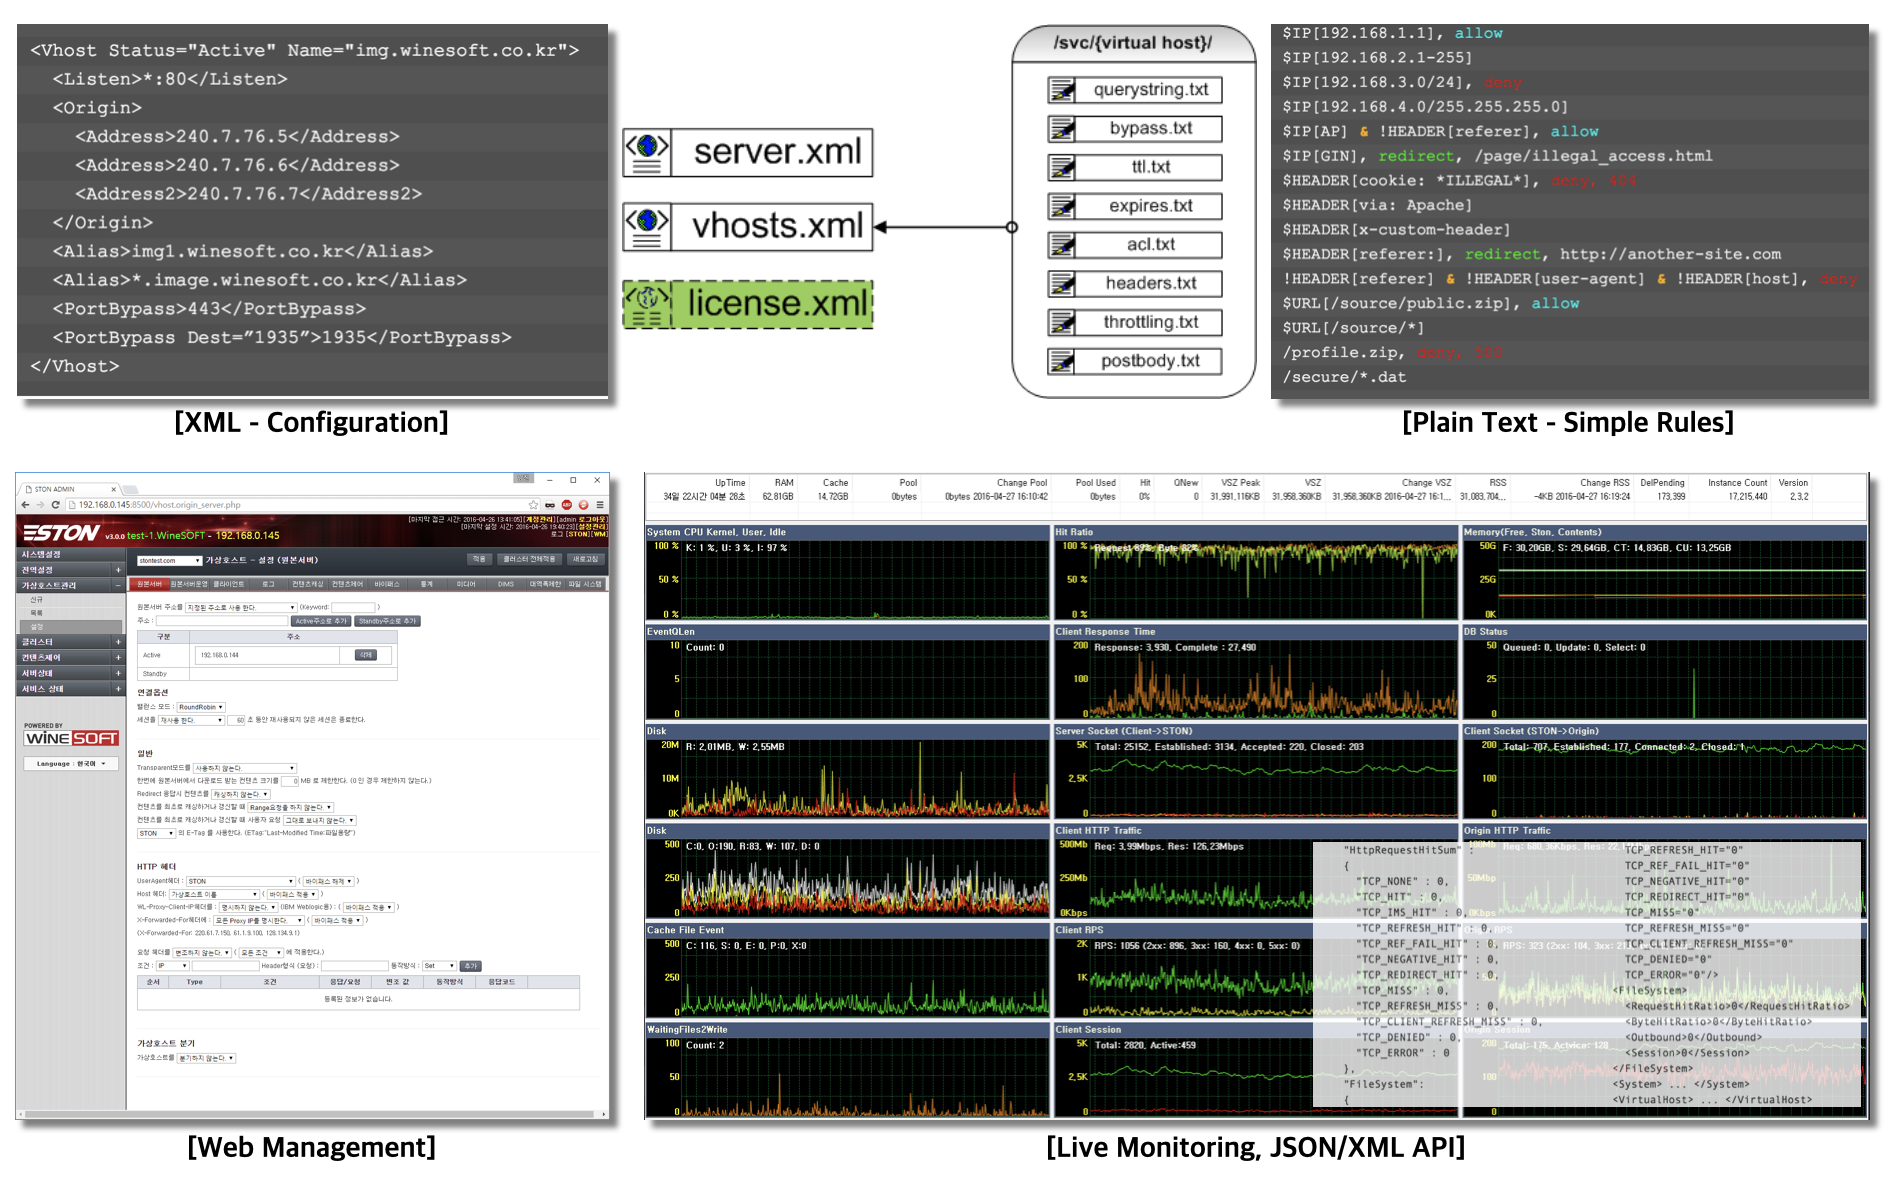Click the license.xml green file icon
This screenshot has width=1896, height=1178.
(x=647, y=304)
